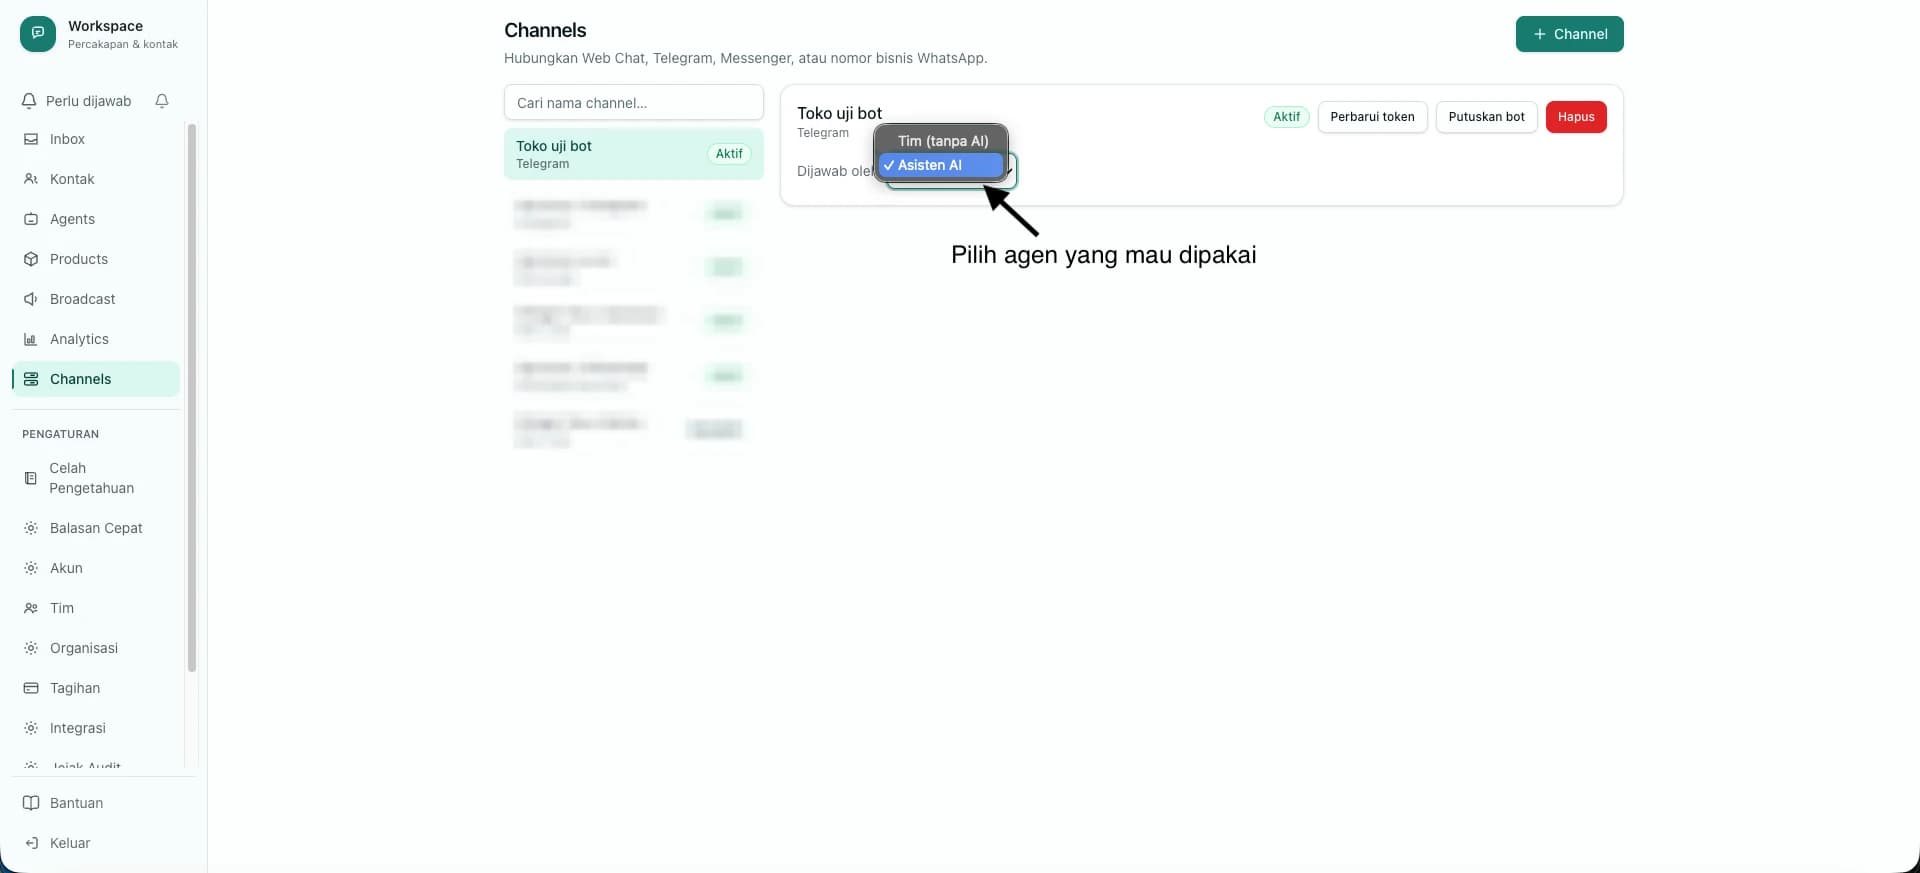Navigate to the Broadcast page
The height and width of the screenshot is (873, 1920).
point(96,299)
